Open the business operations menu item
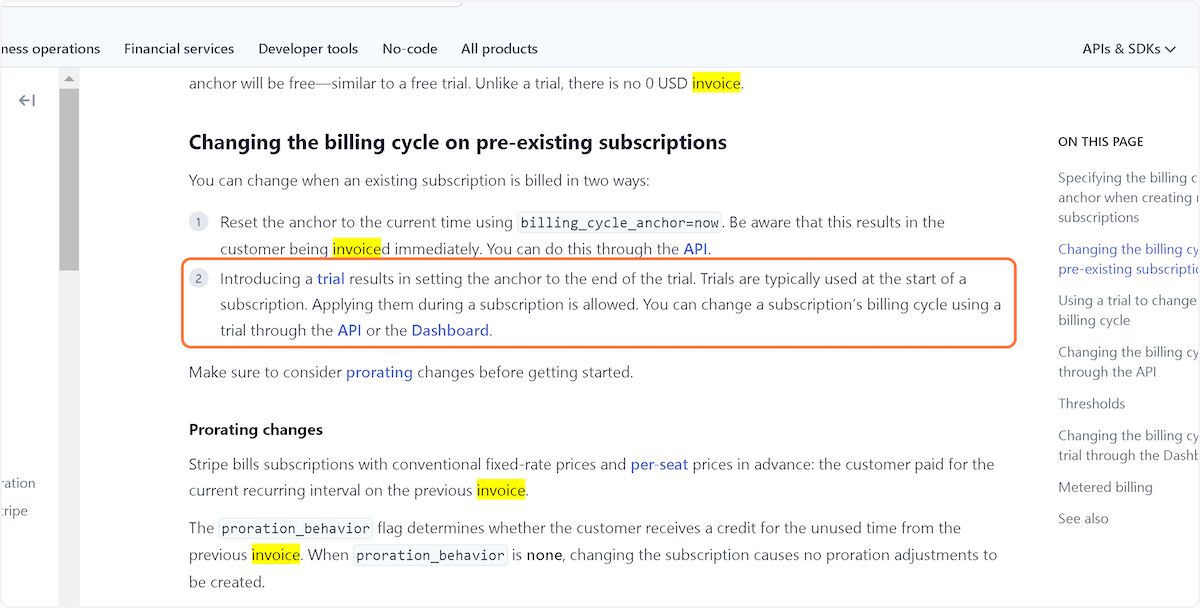Image resolution: width=1200 pixels, height=608 pixels. [x=50, y=48]
